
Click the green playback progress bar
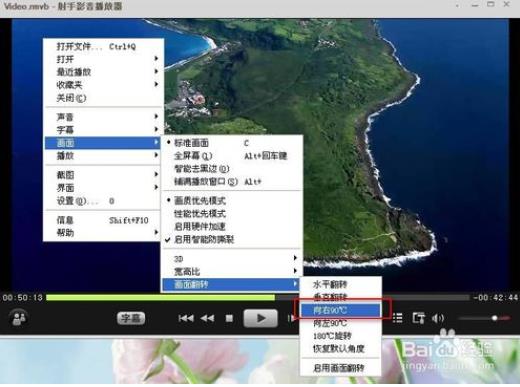[x=160, y=297]
